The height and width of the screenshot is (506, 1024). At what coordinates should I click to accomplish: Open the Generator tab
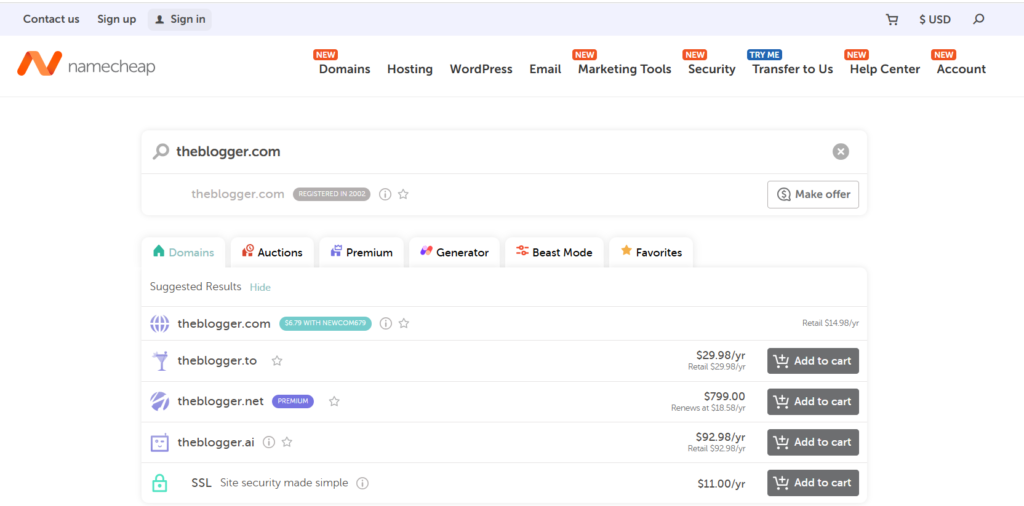click(x=454, y=252)
